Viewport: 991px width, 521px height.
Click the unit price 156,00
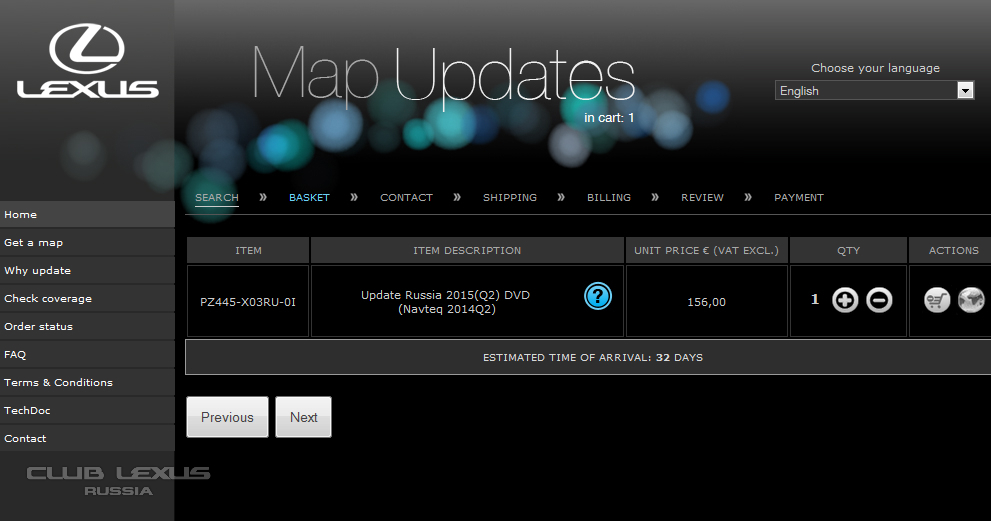tap(707, 302)
